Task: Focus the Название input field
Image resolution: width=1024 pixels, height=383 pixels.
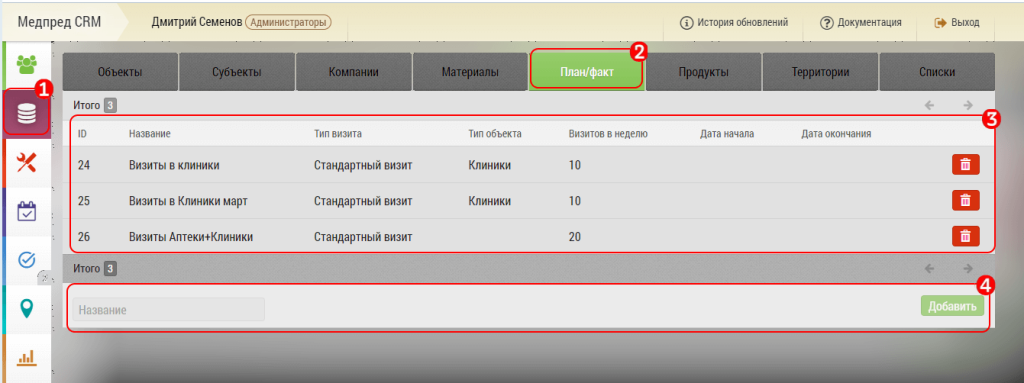Action: pos(168,310)
